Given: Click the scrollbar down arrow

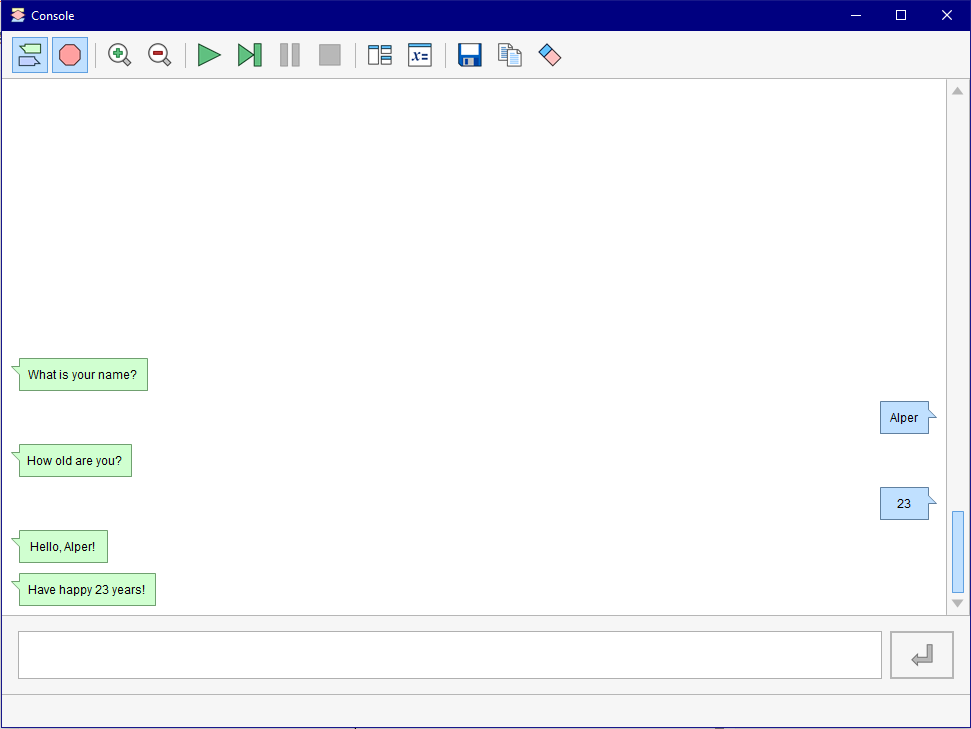Looking at the screenshot, I should 957,603.
